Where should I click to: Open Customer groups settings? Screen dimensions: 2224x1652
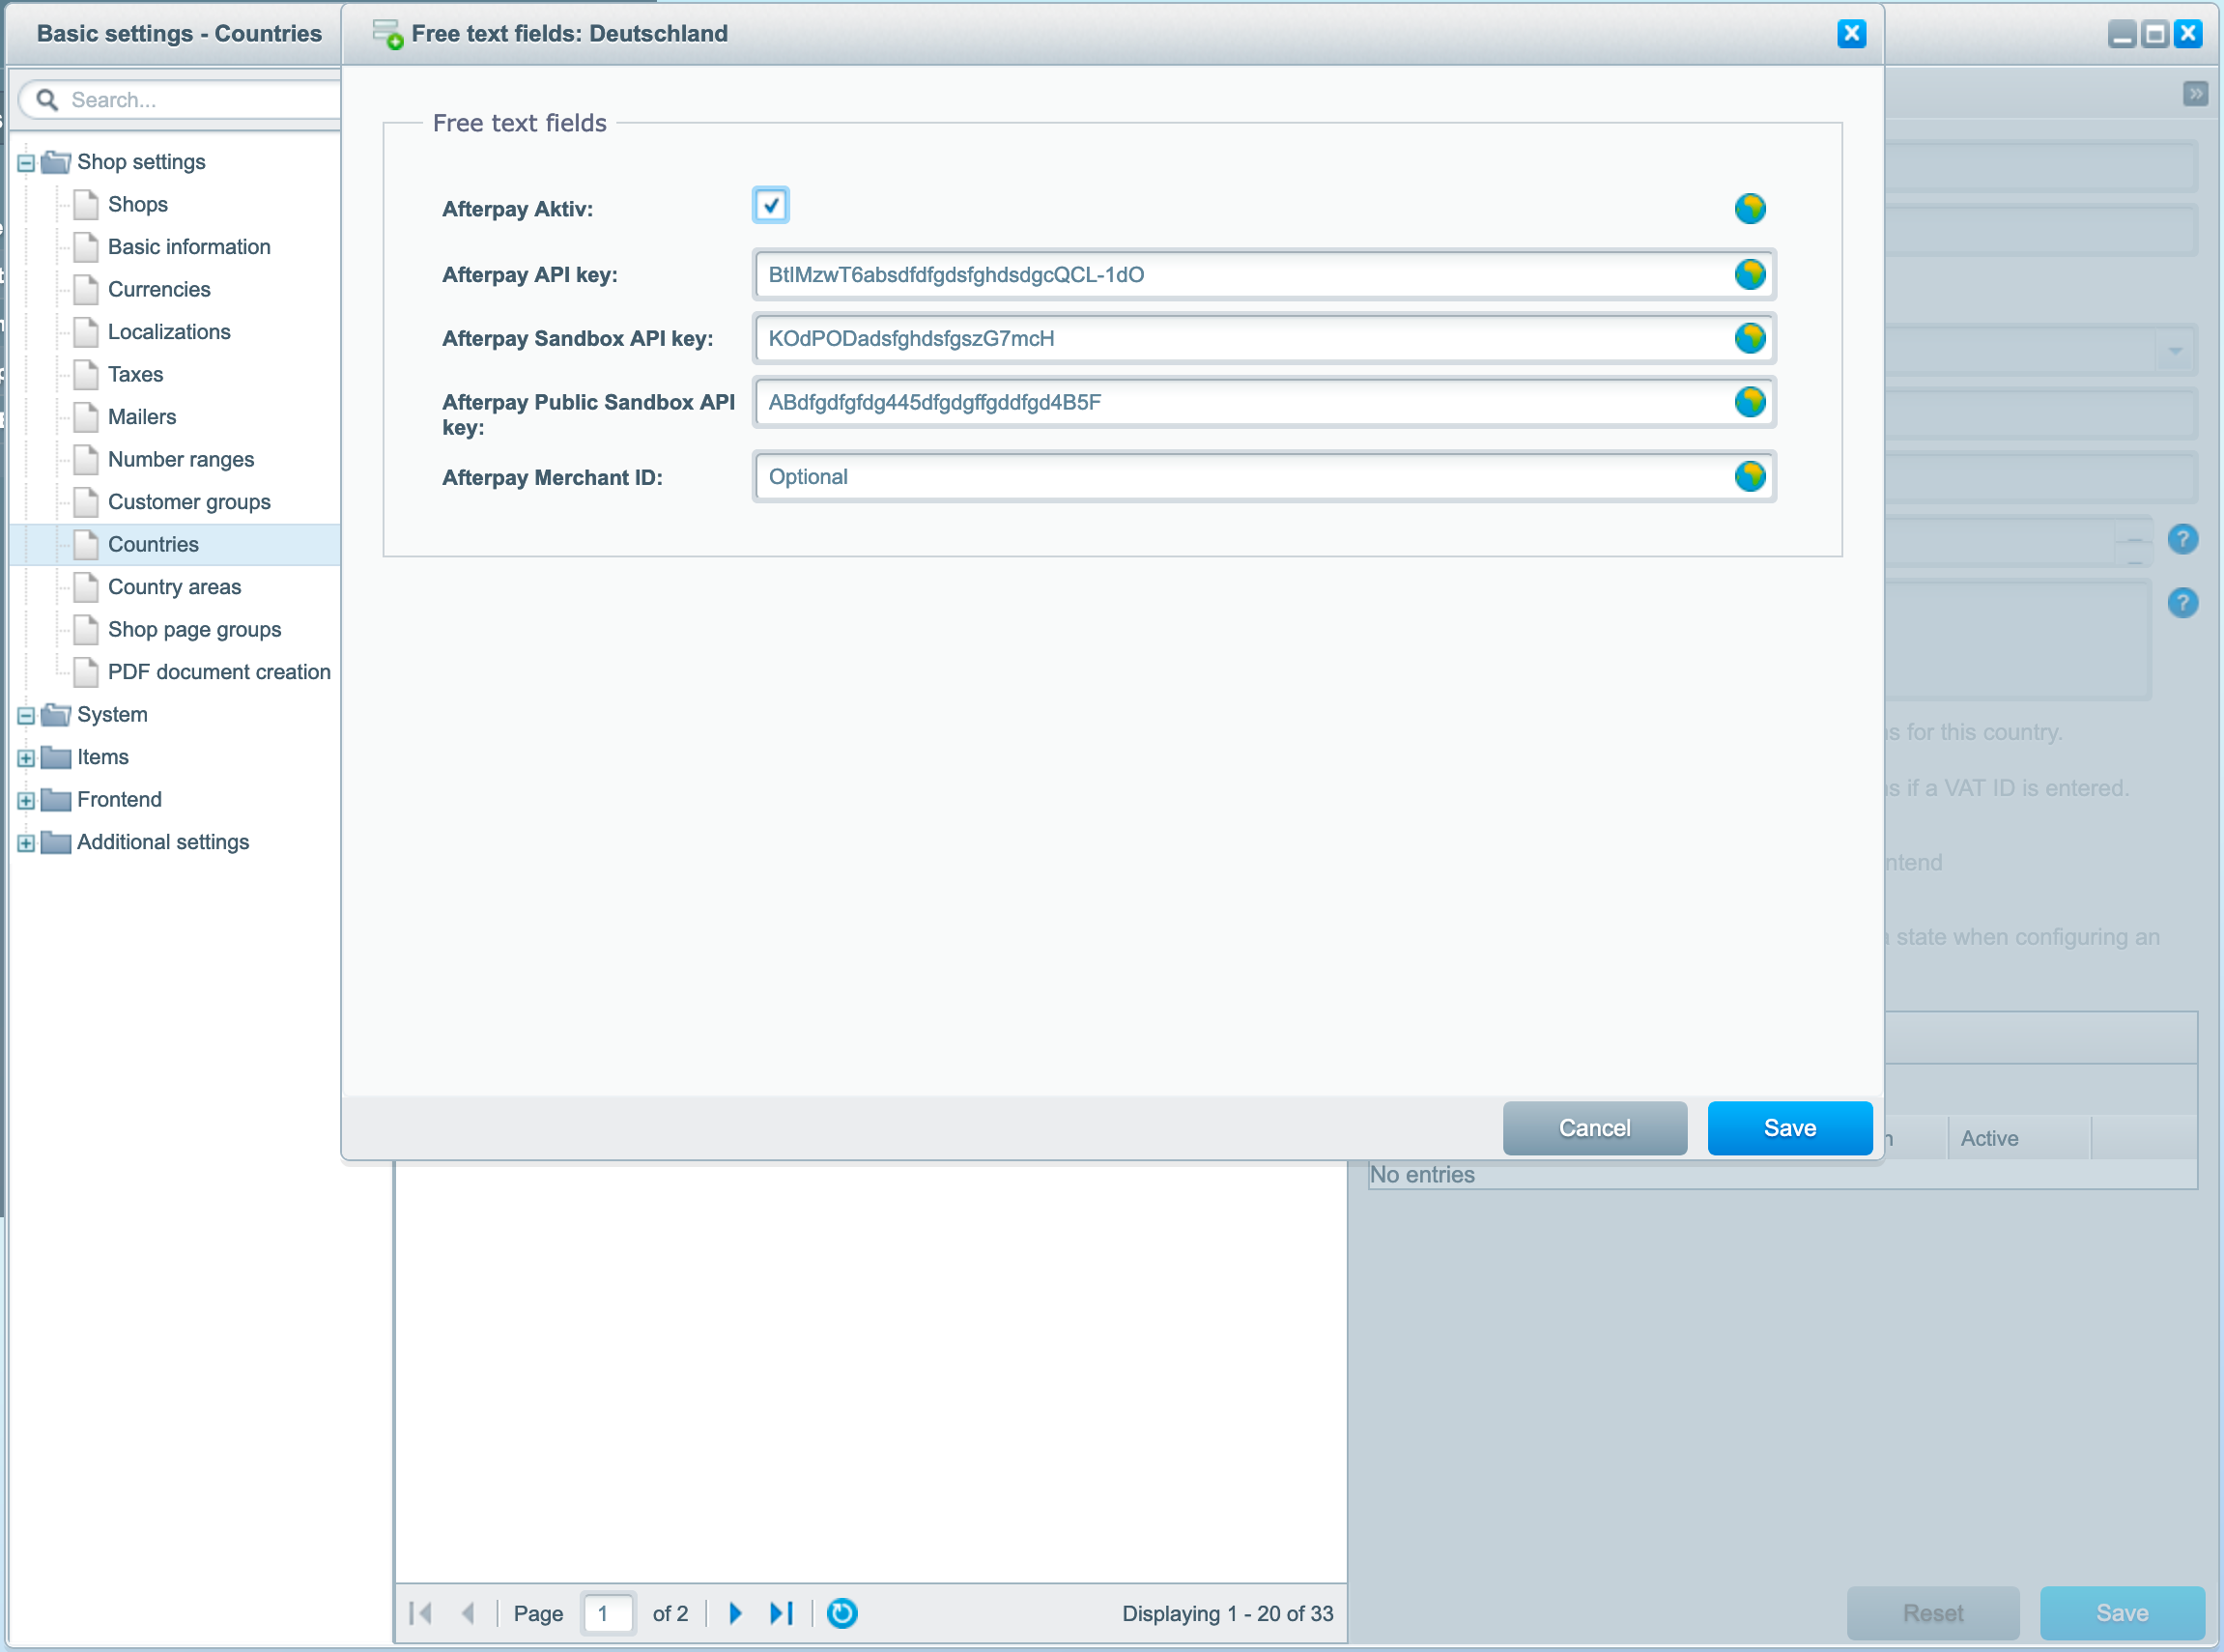click(189, 502)
